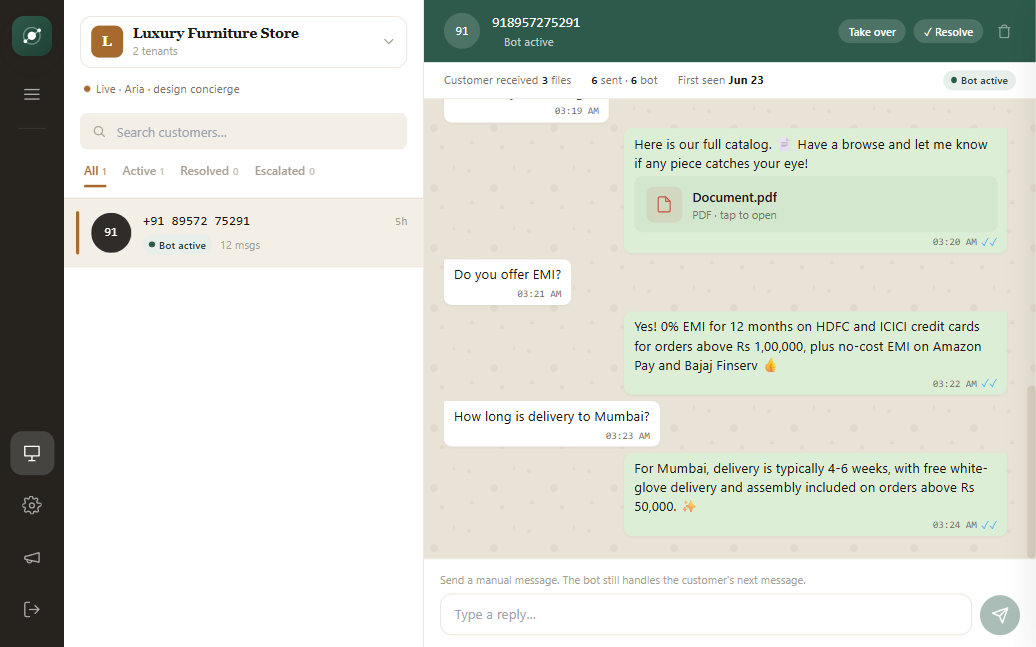Click 'Live · Aria · design concierge' status
Viewport: 1036px width, 647px height.
tap(162, 89)
